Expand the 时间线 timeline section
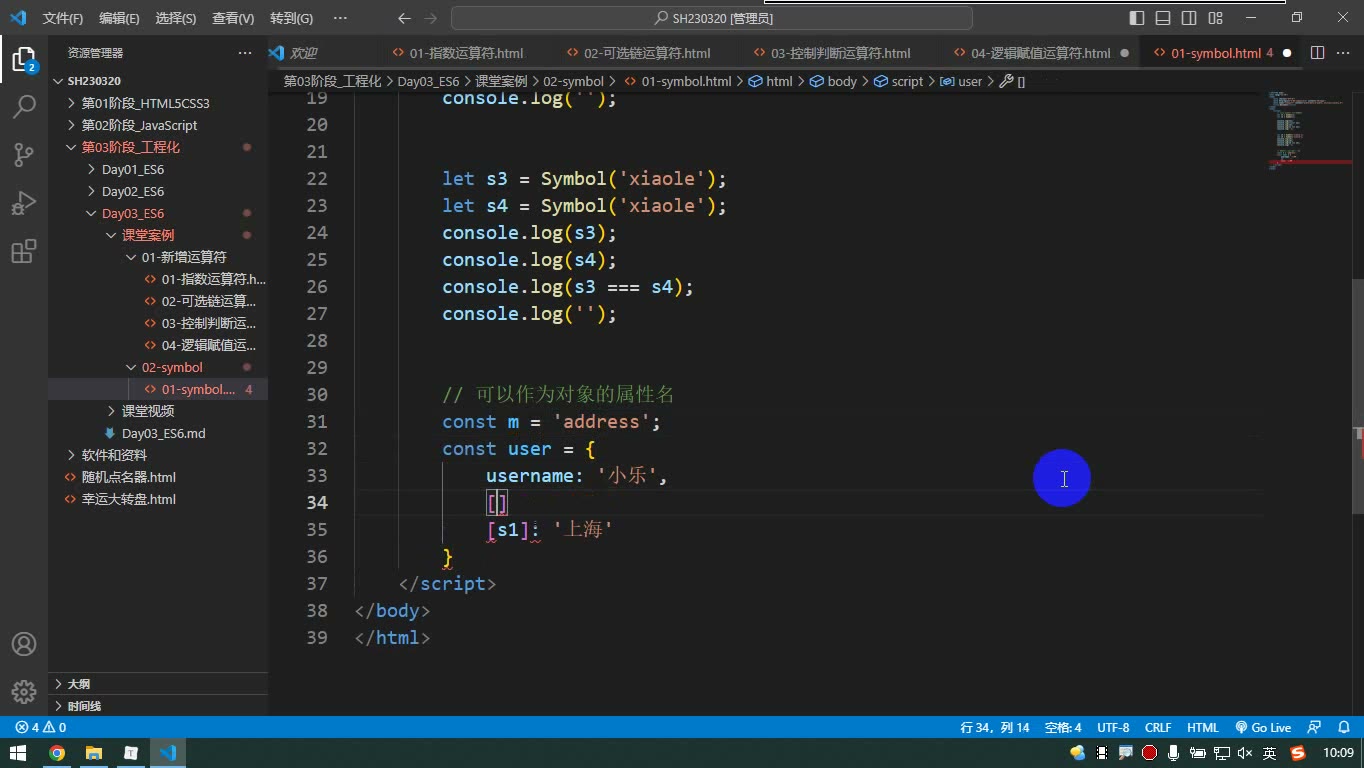Screen dimensions: 1364x768 156,706
